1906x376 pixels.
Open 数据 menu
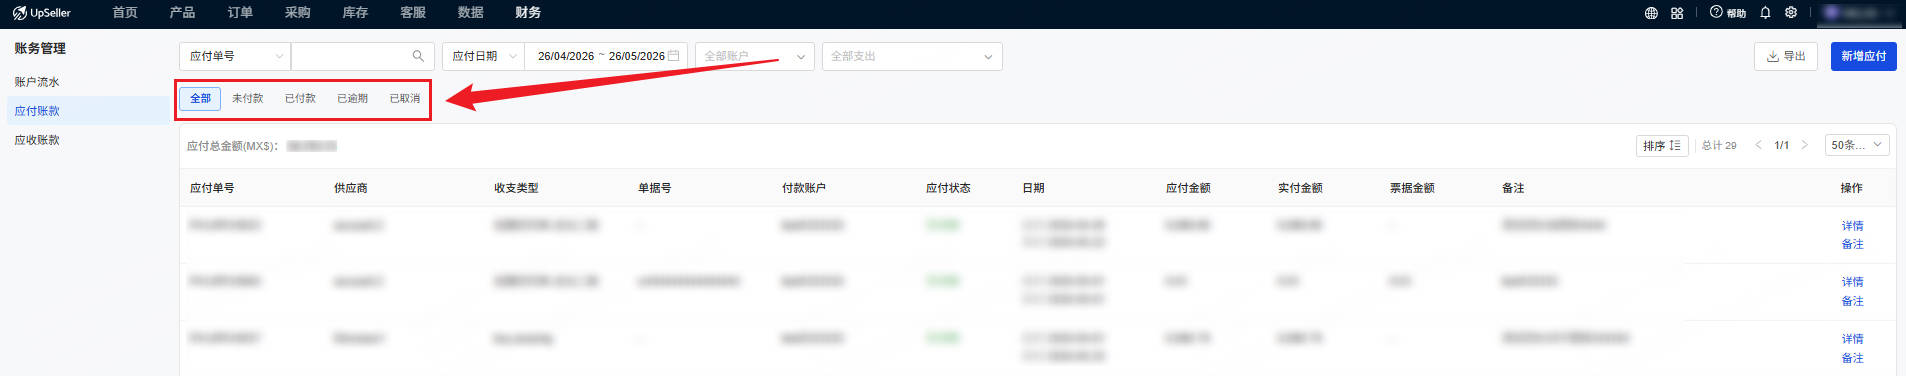coord(470,13)
